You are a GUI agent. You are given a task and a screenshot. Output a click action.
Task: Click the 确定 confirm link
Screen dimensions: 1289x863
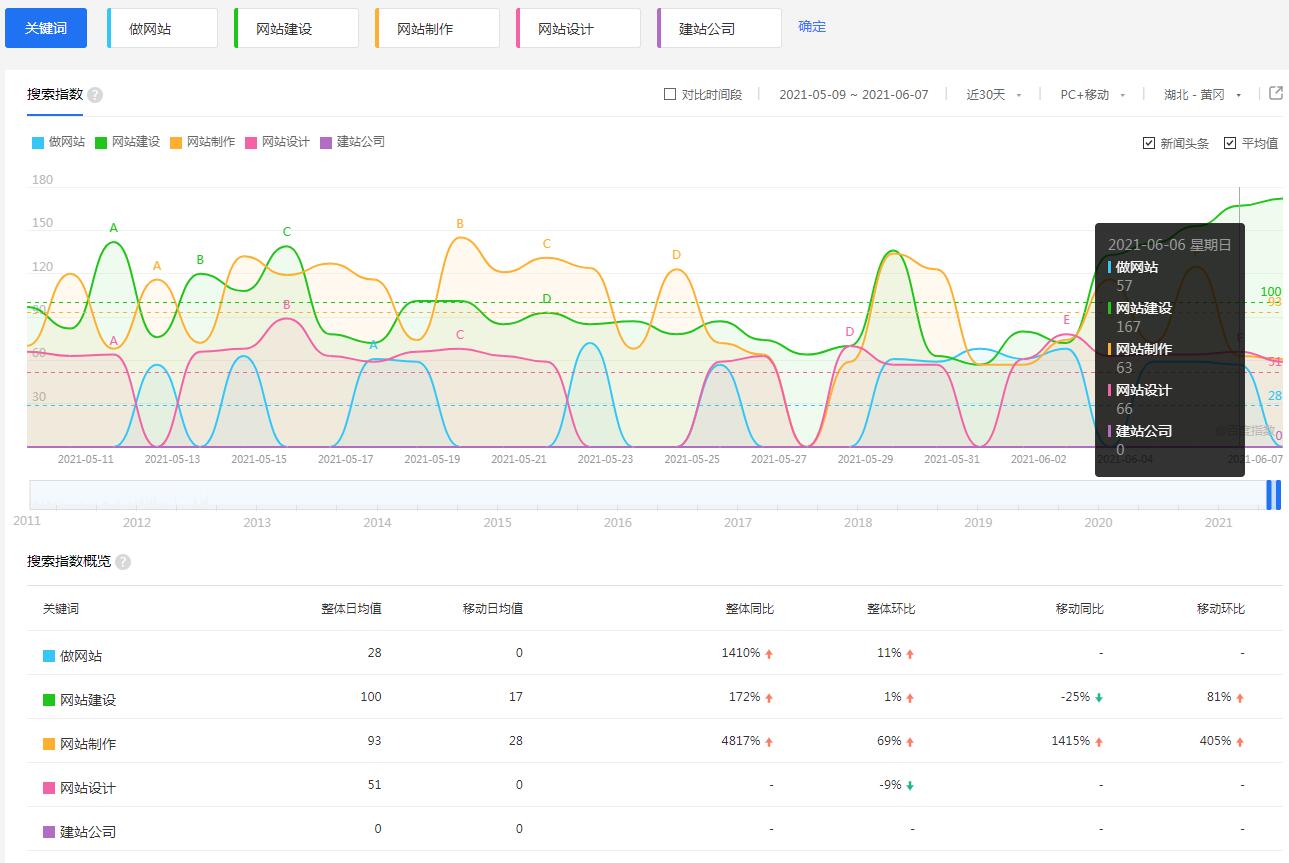click(812, 27)
